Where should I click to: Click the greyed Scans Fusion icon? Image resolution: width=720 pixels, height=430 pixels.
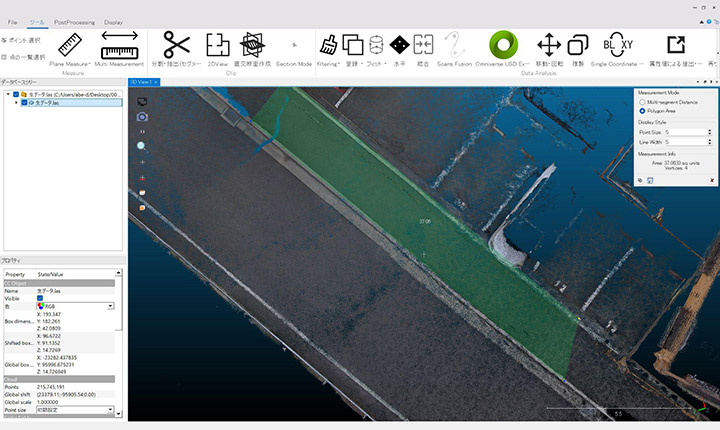454,45
